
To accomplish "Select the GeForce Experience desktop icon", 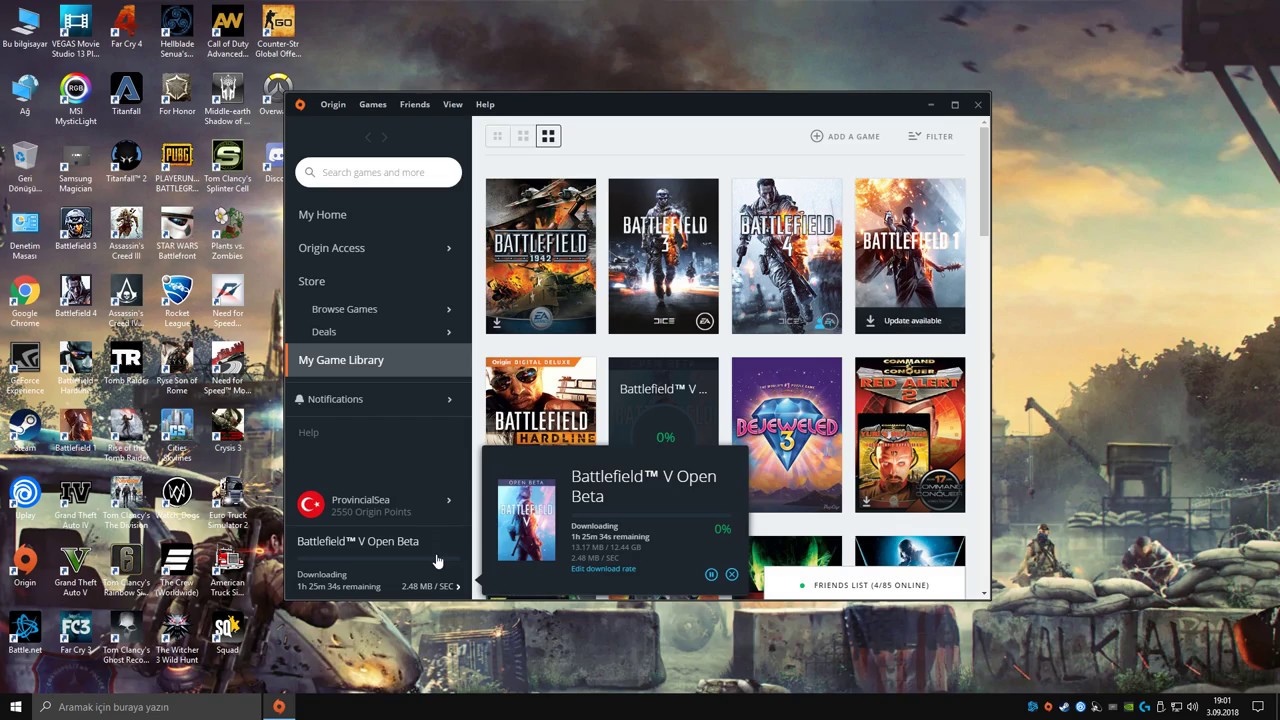I will (25, 370).
